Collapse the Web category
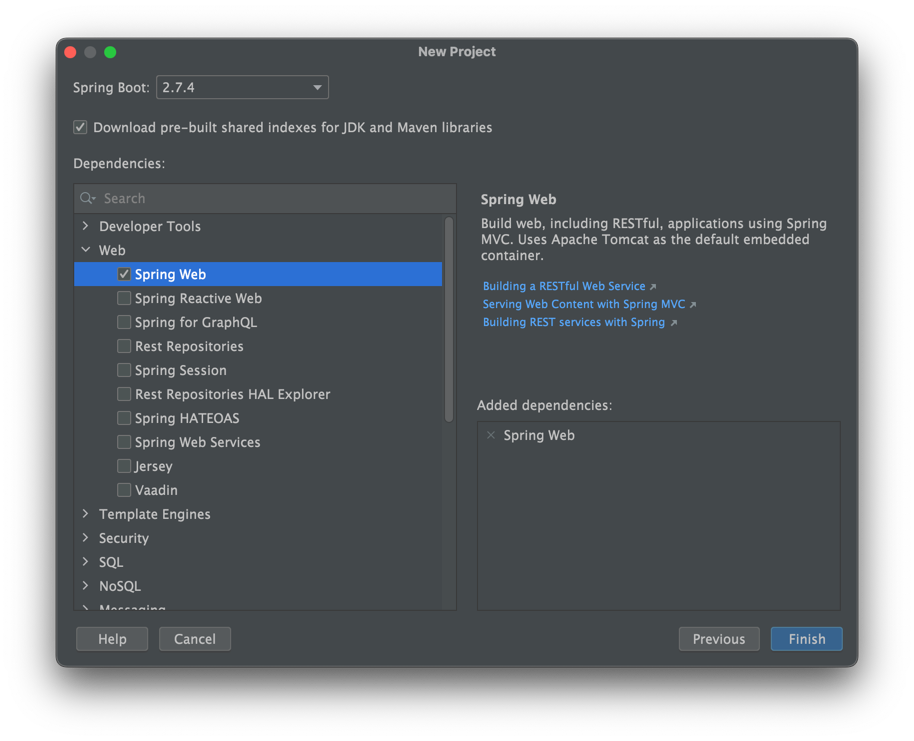The width and height of the screenshot is (914, 741). tap(86, 250)
